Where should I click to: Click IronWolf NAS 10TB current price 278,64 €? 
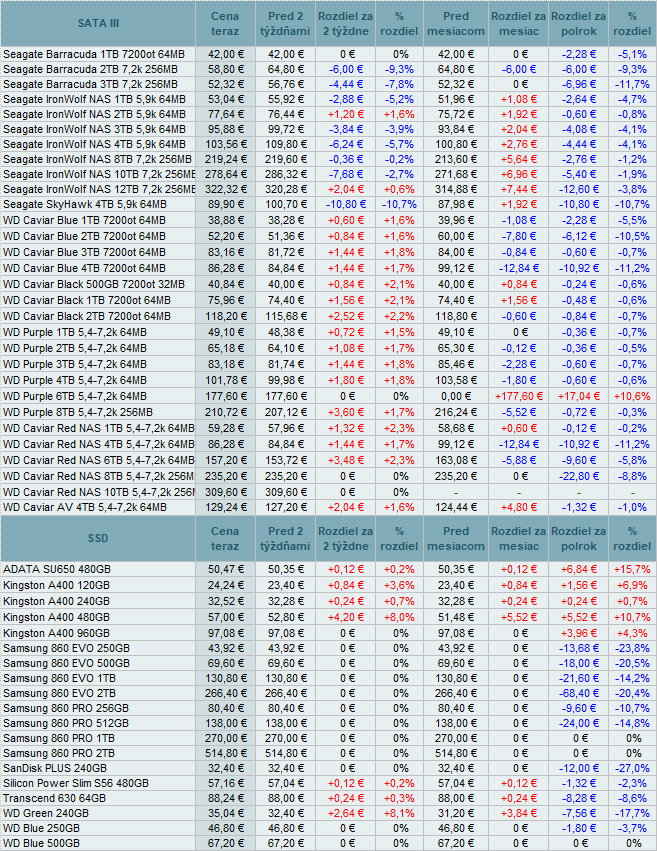226,174
